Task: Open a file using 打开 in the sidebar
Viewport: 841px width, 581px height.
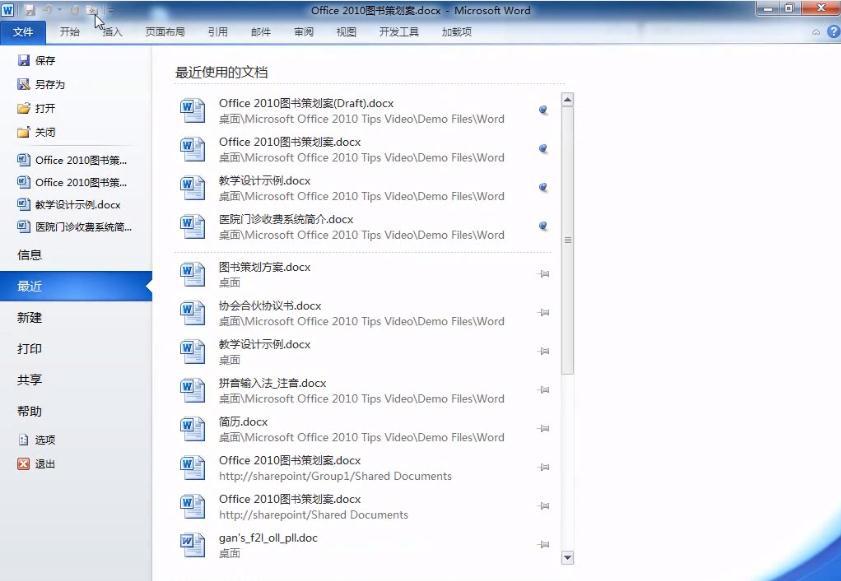Action: [x=36, y=108]
